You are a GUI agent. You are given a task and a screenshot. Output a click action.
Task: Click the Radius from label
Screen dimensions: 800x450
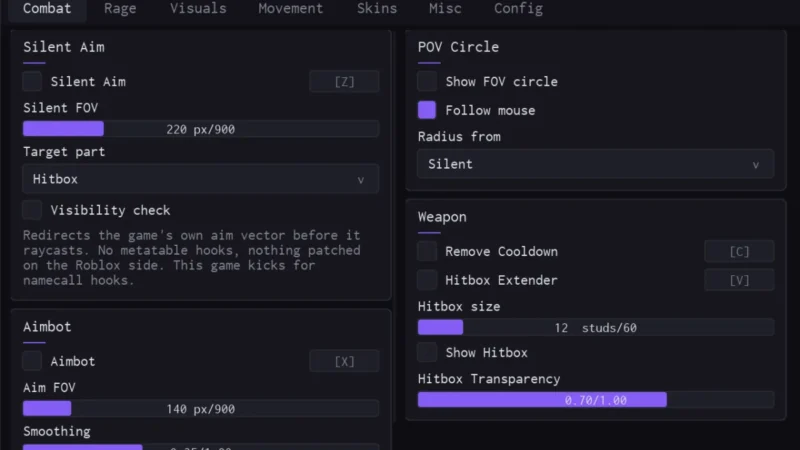(x=459, y=137)
